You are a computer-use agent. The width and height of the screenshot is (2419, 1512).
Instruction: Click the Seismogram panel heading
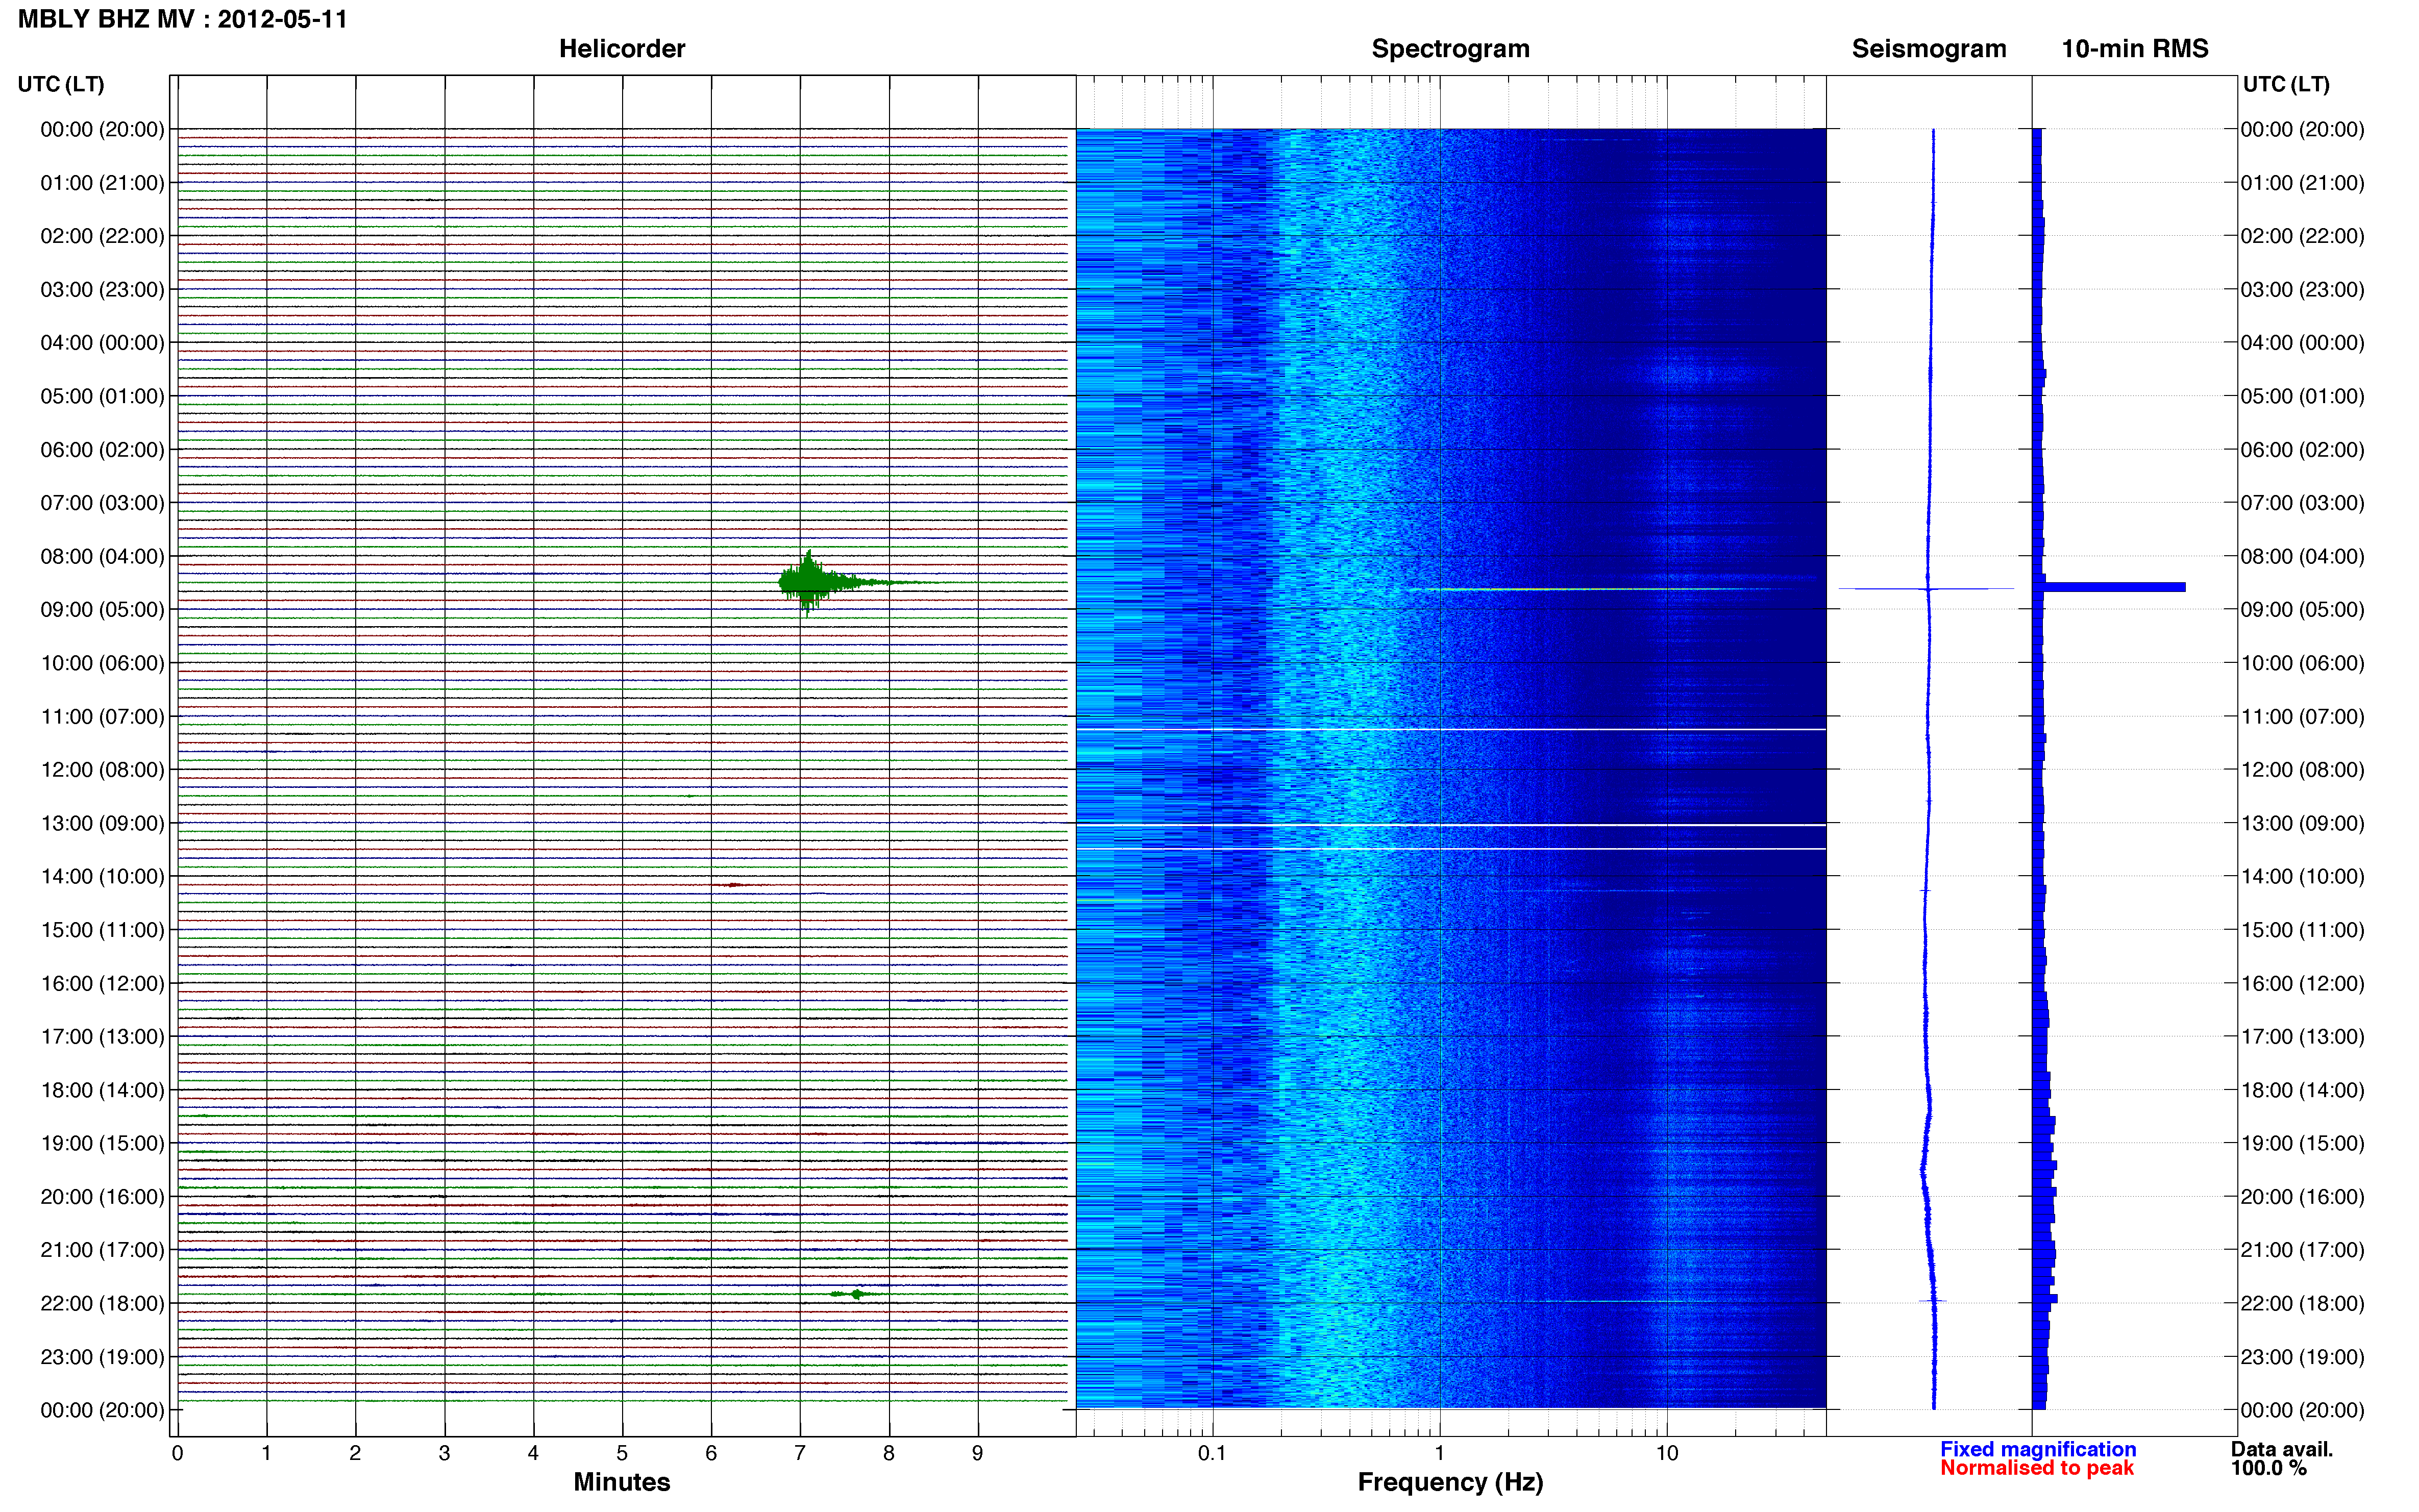[1928, 48]
